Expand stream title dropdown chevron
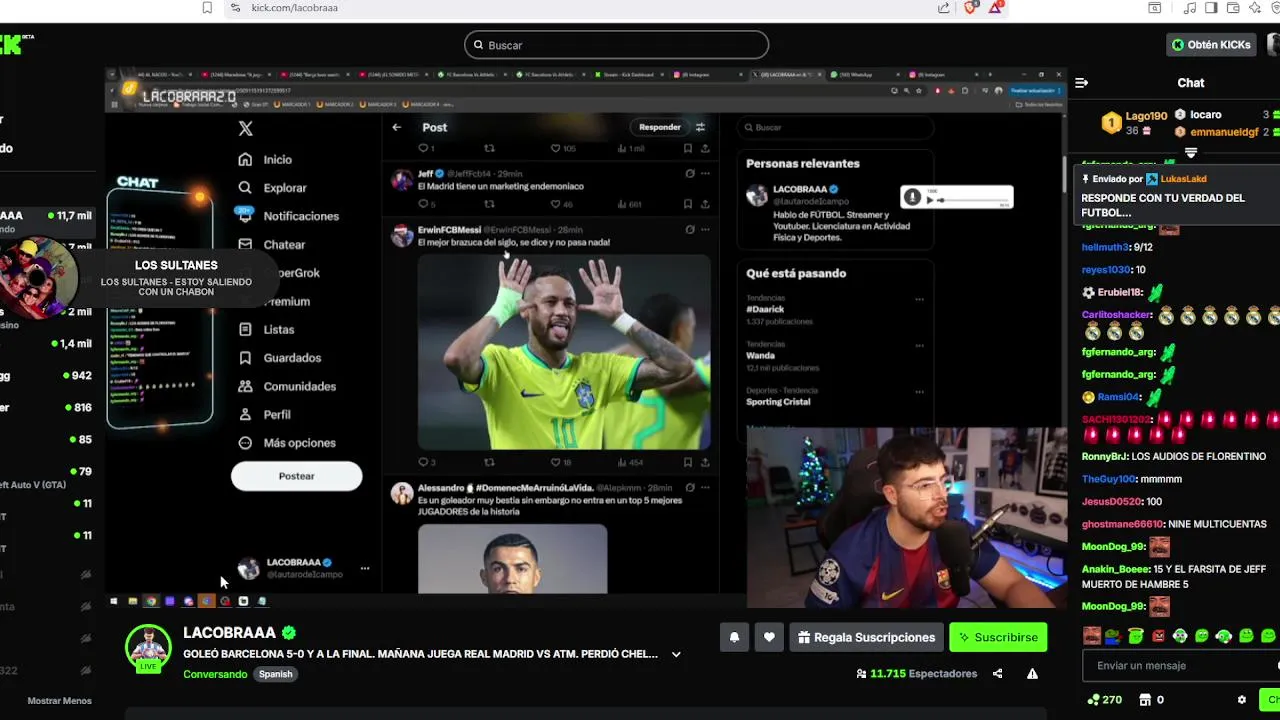Screen dimensions: 1280x720 (676, 654)
